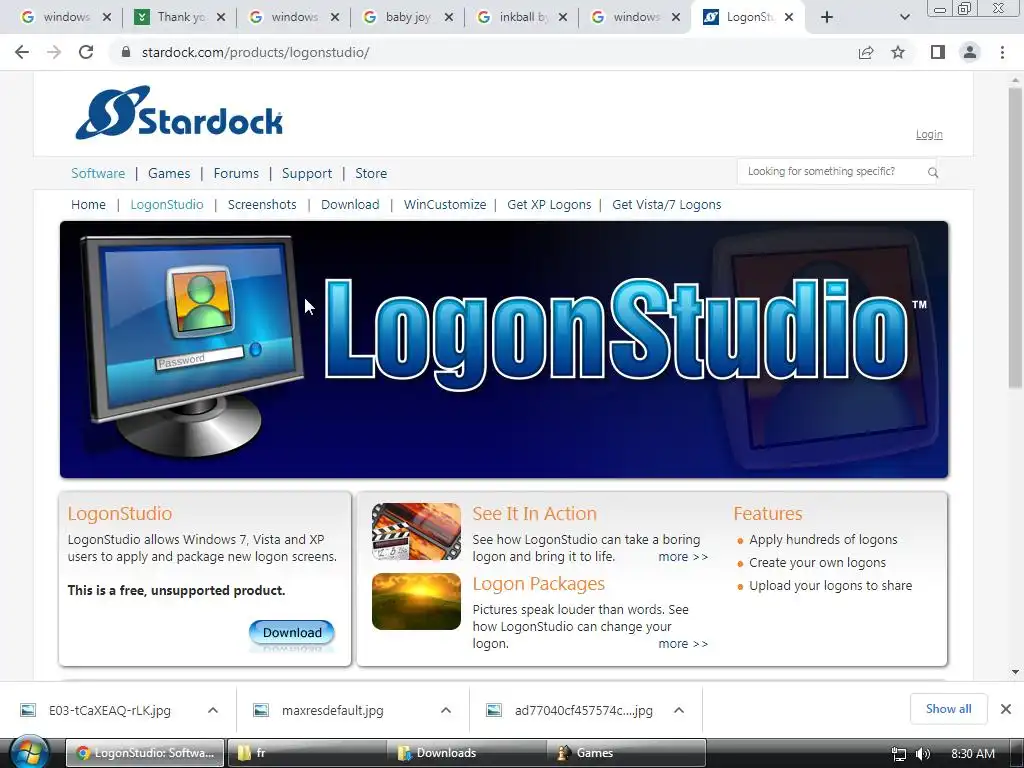Close the 'Thank you' tab
The width and height of the screenshot is (1024, 768).
pyautogui.click(x=221, y=17)
